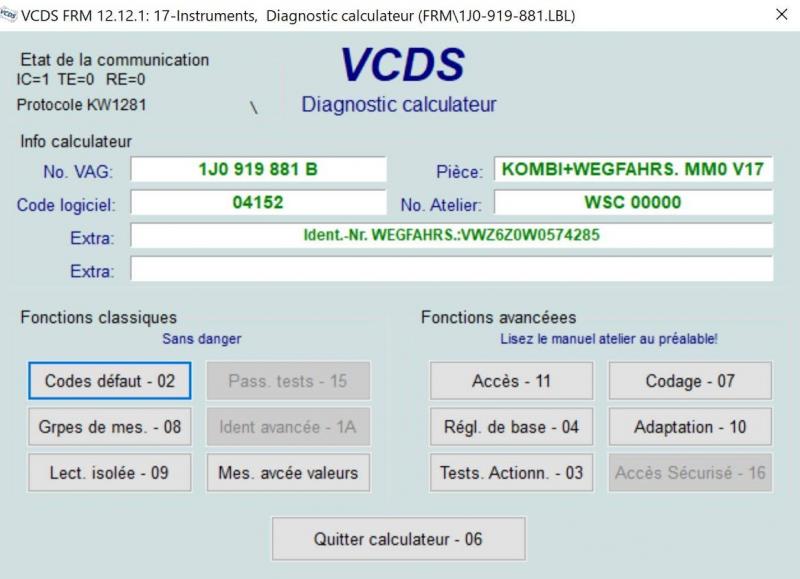
Task: Click Ident avancée - 1A button
Action: coord(288,426)
